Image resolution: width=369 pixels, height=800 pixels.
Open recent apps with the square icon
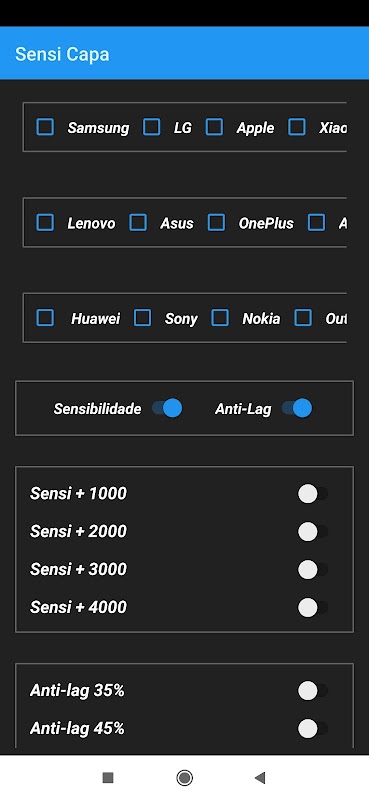pos(108,778)
